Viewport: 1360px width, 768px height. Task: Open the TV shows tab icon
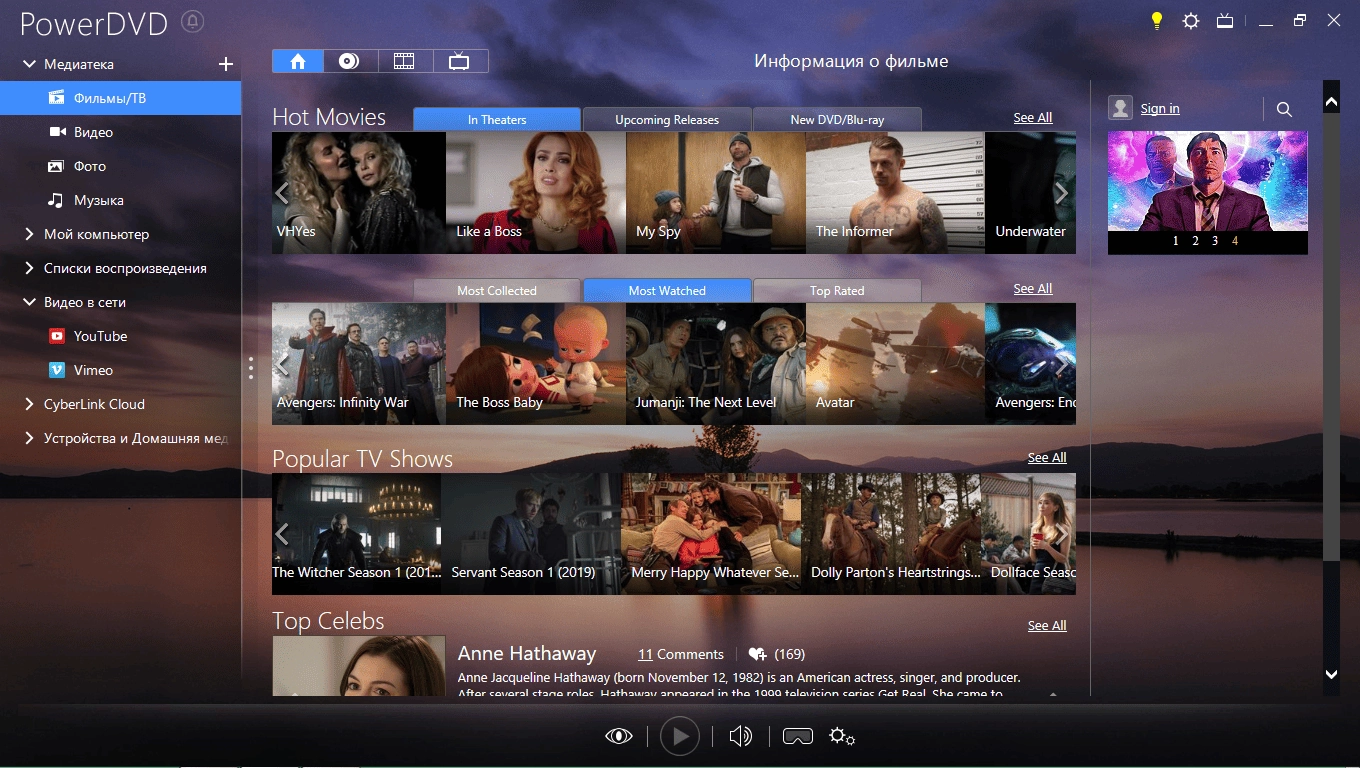[459, 61]
